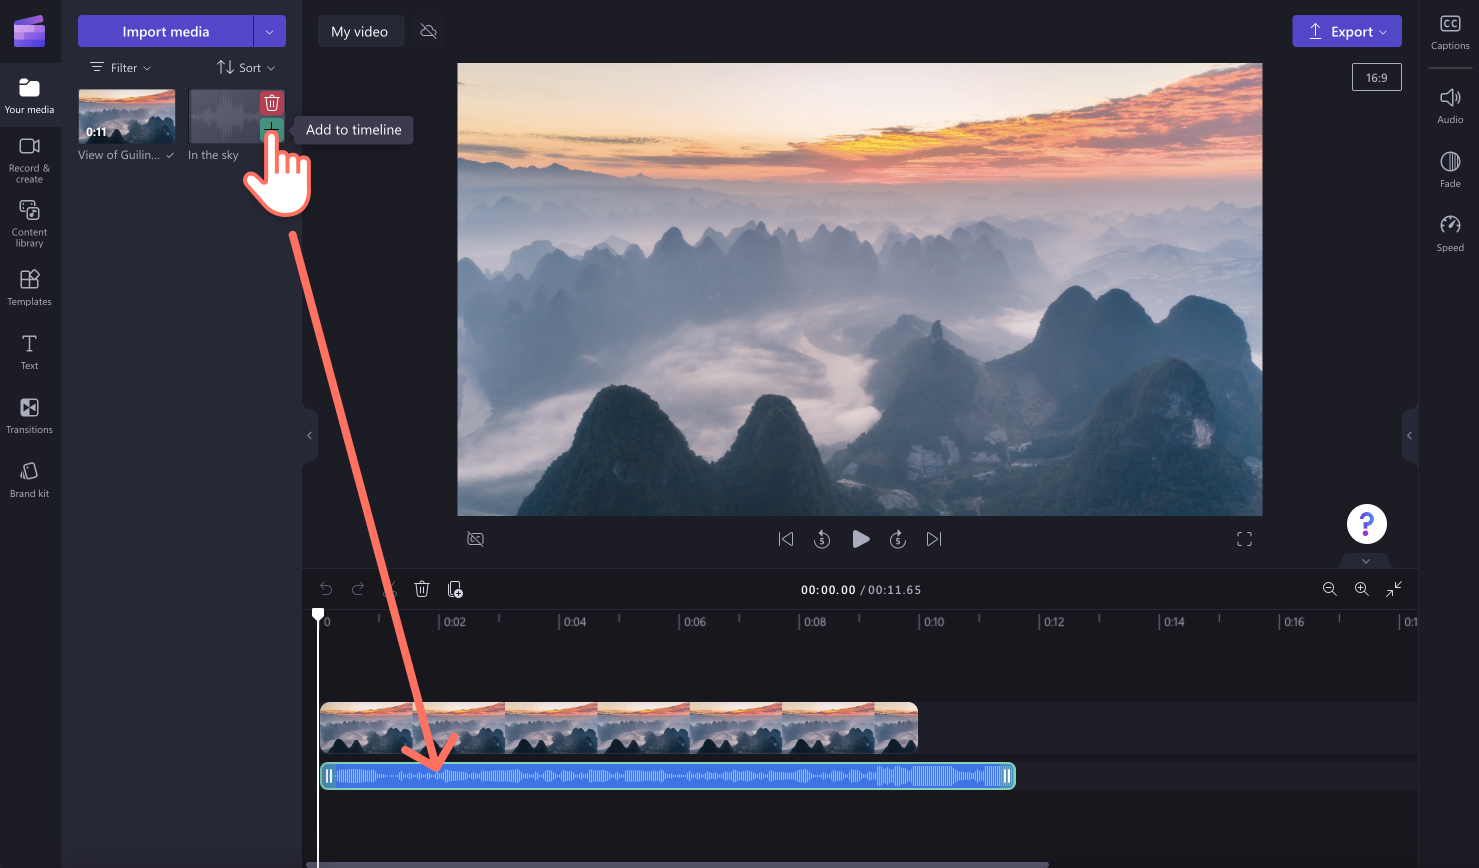Delete the In the sky audio asset
1479x868 pixels.
pyautogui.click(x=271, y=103)
